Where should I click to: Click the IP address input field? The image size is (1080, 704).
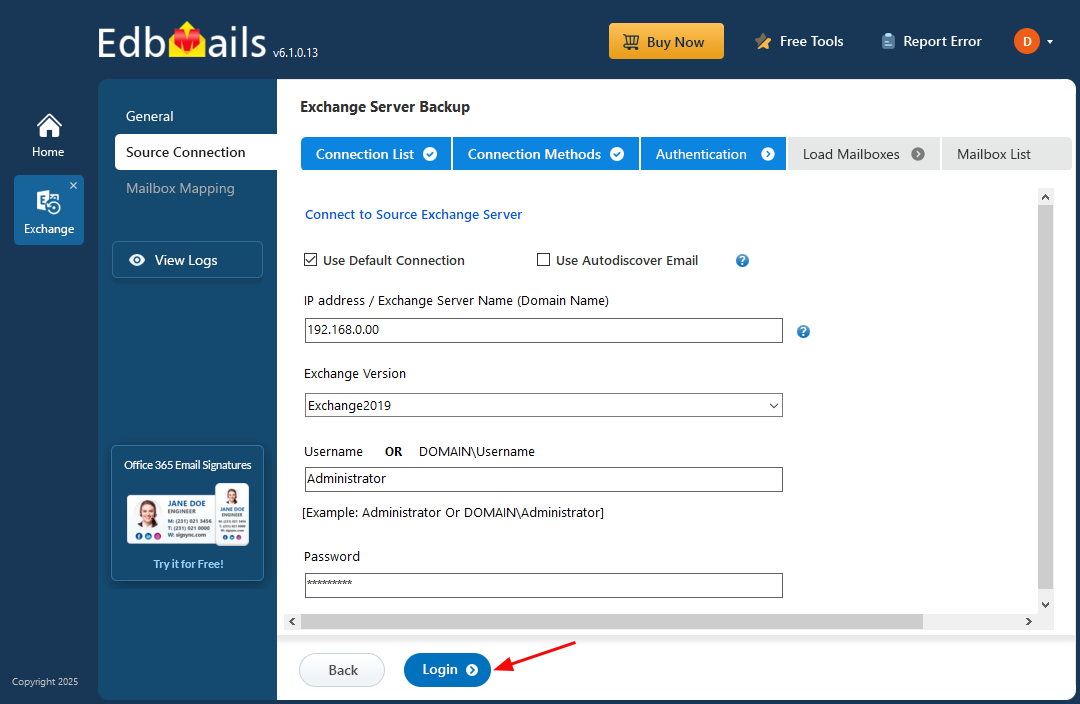click(543, 330)
